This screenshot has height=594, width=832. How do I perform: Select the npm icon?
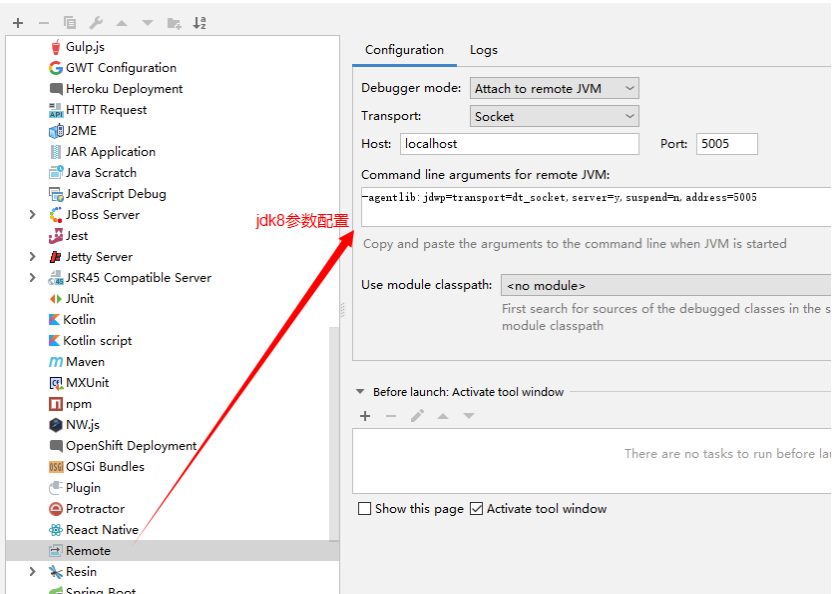tap(56, 404)
